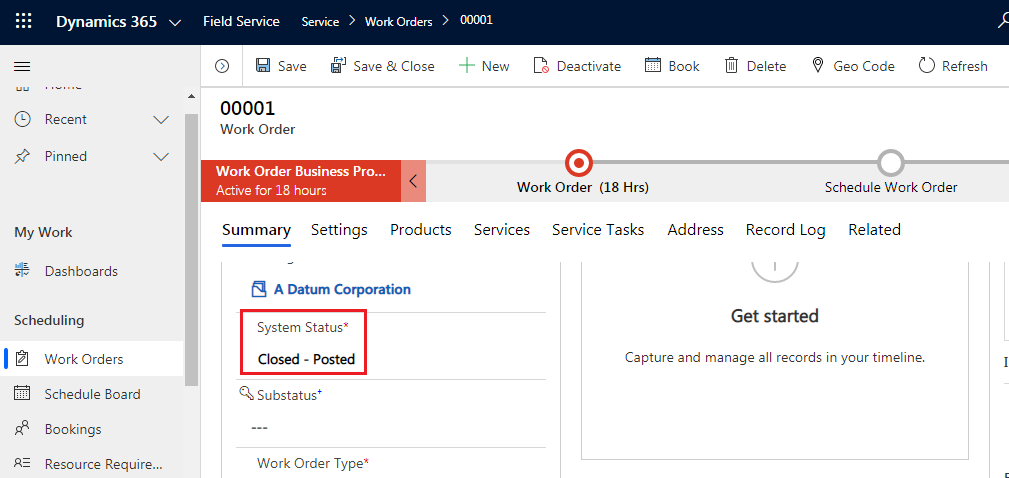This screenshot has height=478, width=1009.
Task: Click the Dashboards icon in sidebar
Action: [23, 270]
